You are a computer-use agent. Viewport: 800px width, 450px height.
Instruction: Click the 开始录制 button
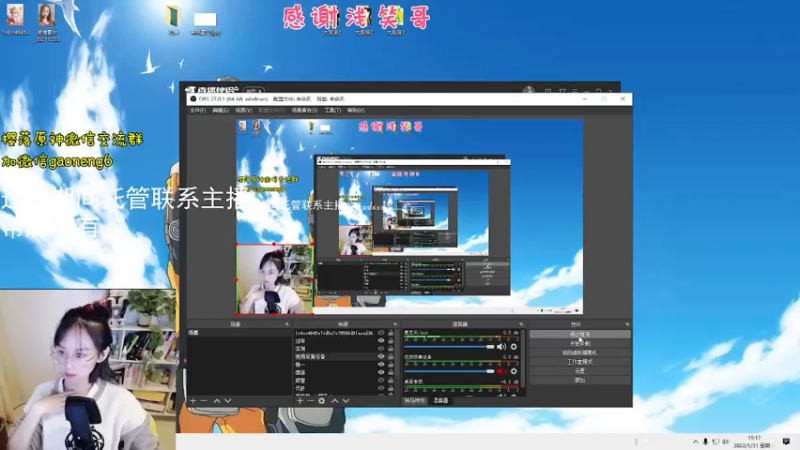[x=580, y=343]
